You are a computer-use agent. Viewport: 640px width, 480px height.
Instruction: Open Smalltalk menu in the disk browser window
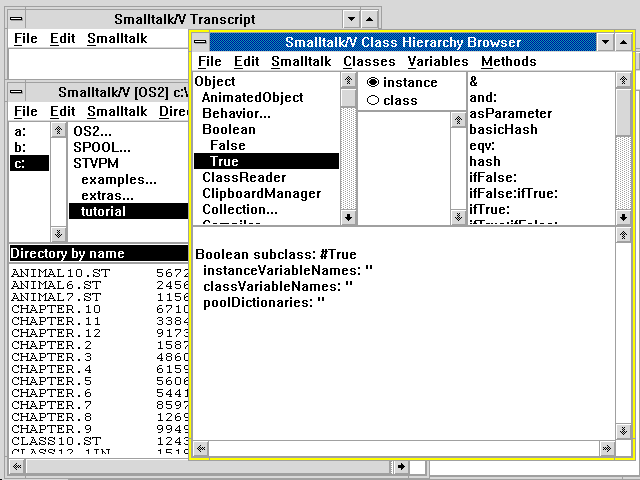click(117, 111)
